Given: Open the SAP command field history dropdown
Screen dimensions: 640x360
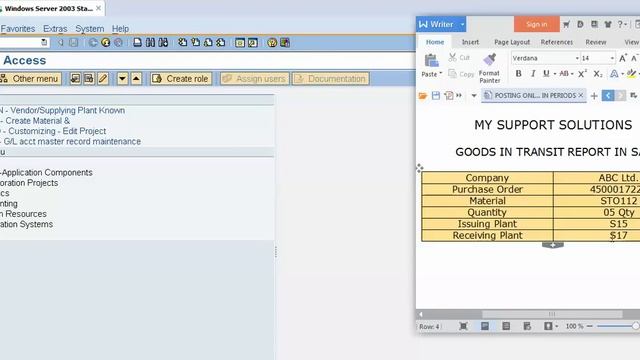Looking at the screenshot, I should (x=44, y=42).
